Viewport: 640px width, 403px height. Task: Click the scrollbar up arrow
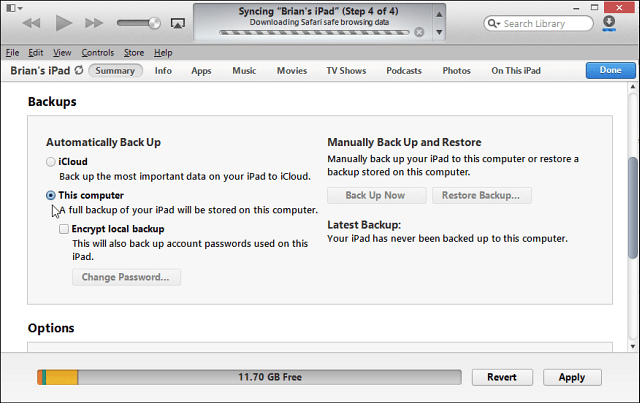tap(633, 87)
